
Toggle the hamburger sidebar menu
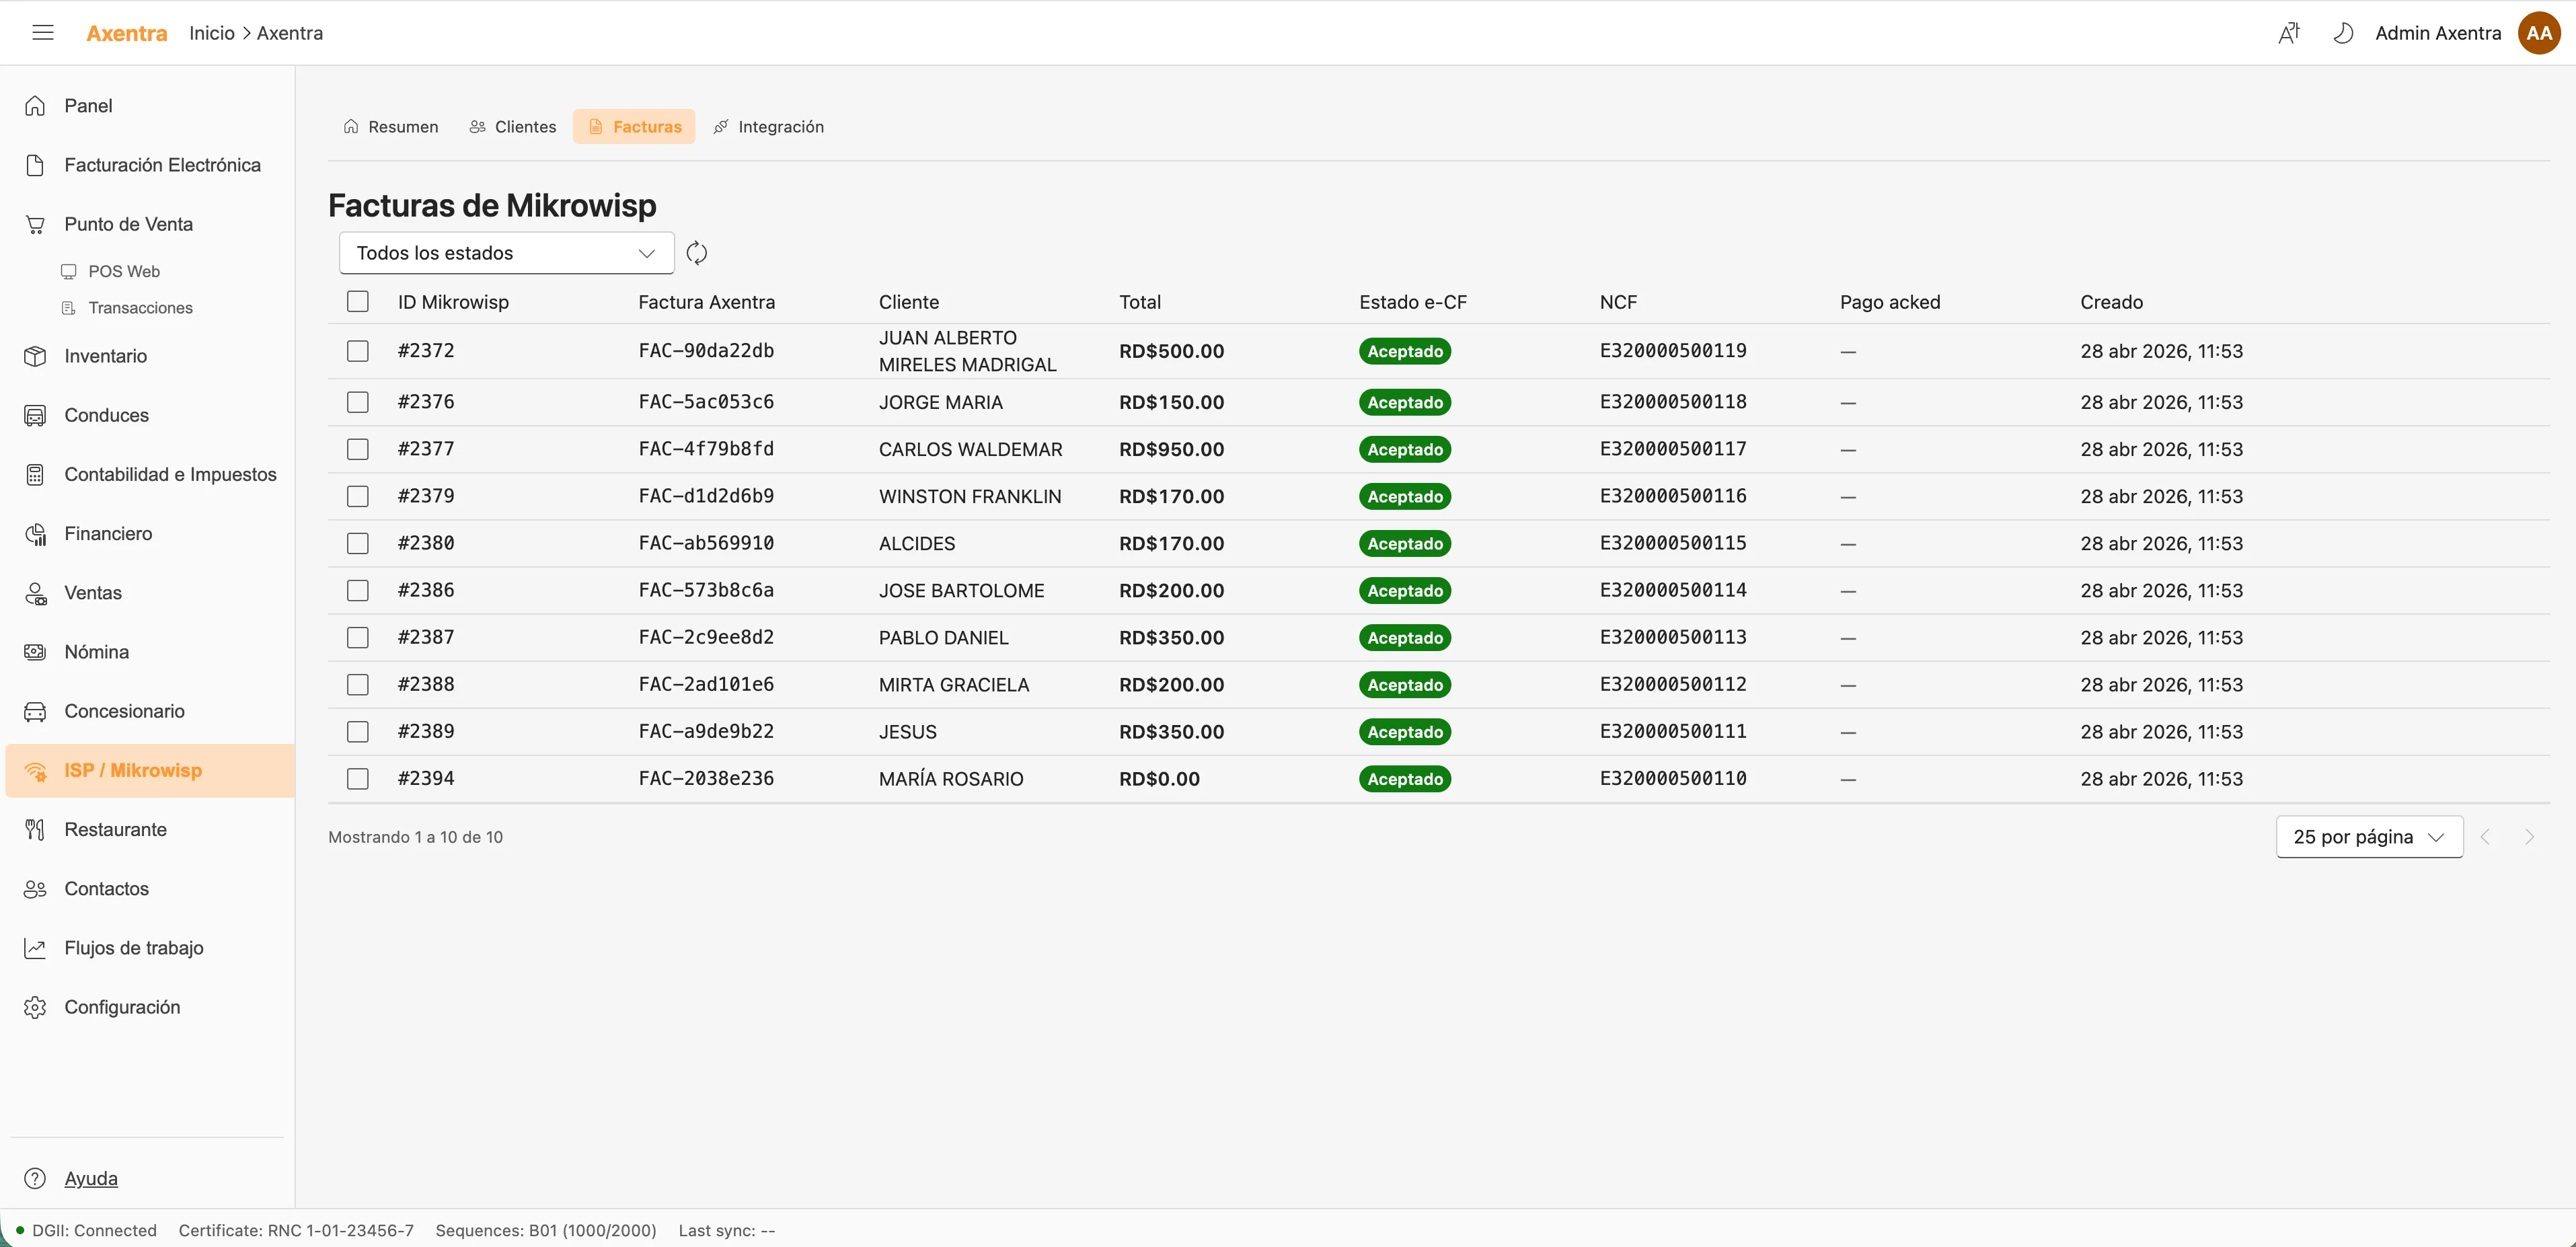coord(43,33)
